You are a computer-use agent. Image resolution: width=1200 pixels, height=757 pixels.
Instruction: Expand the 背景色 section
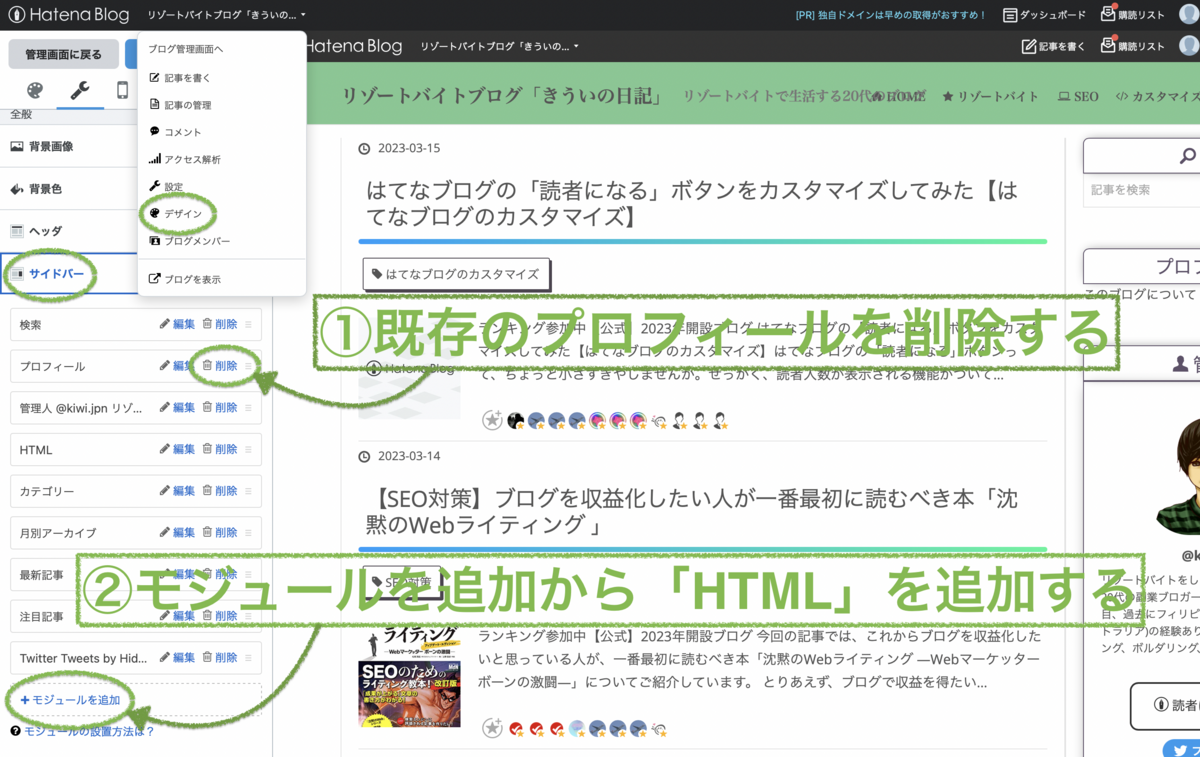136,189
